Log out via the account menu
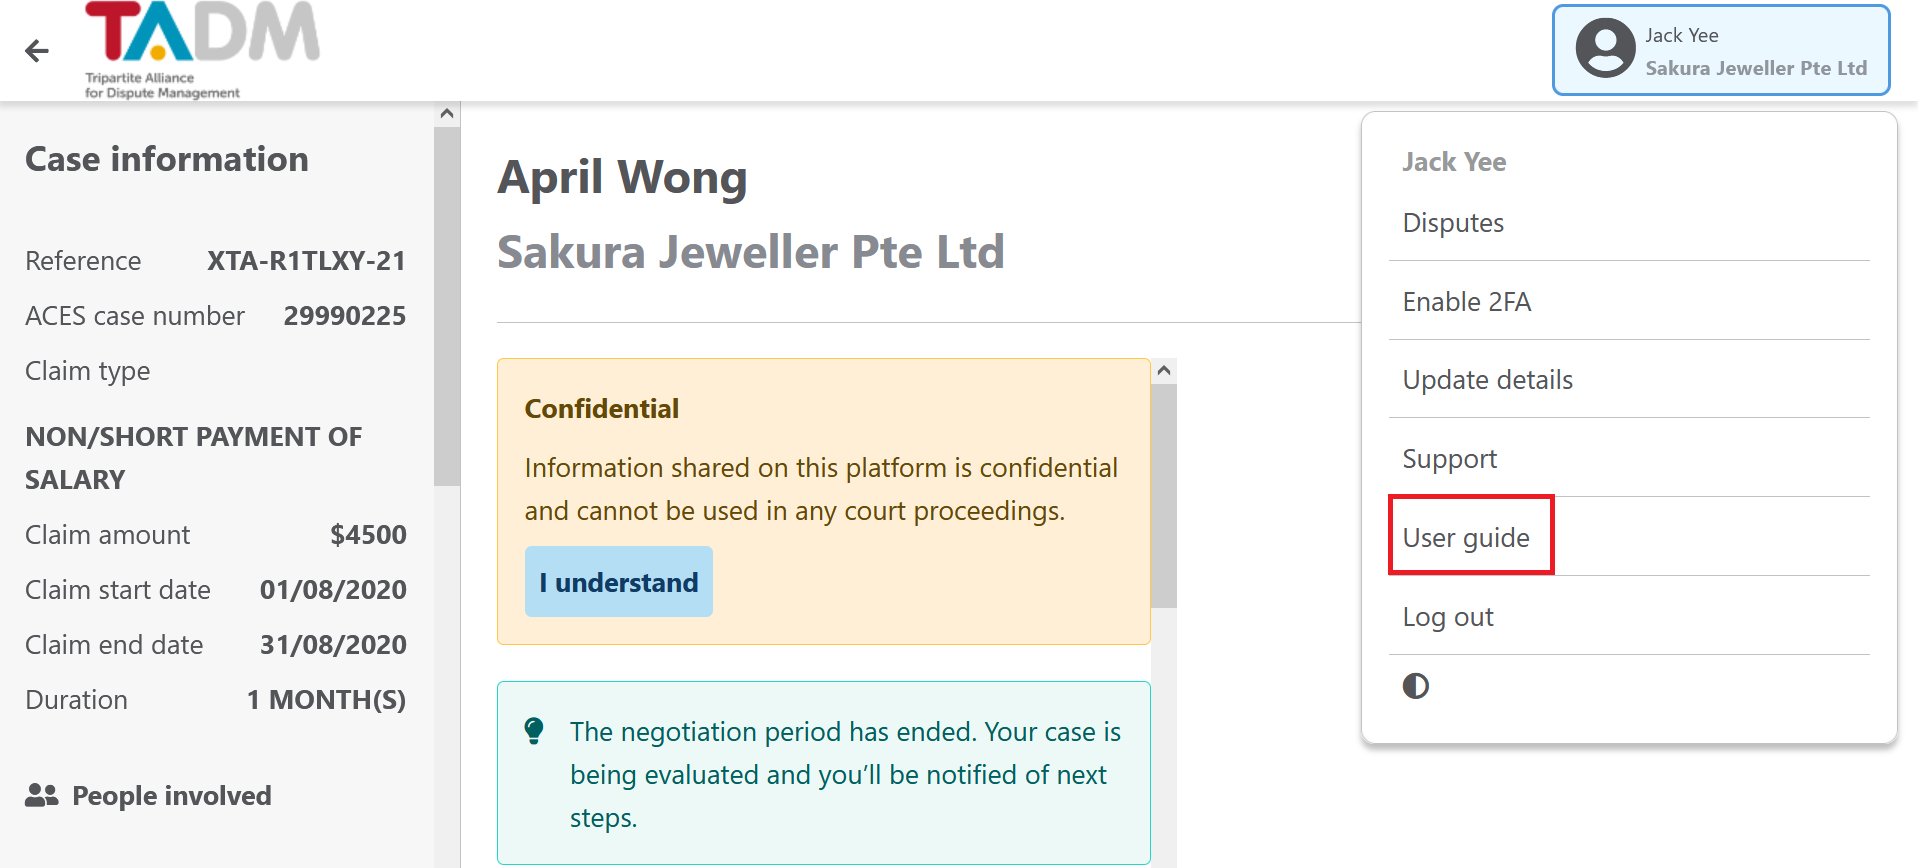Viewport: 1918px width, 868px height. click(1447, 617)
